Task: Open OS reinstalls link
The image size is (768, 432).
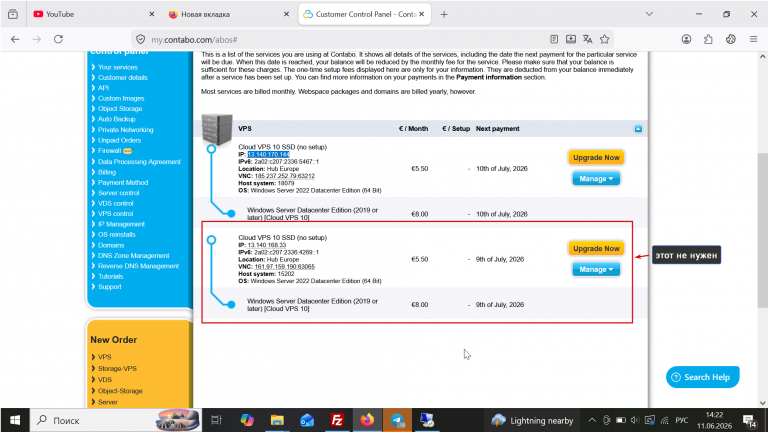Action: [117, 235]
